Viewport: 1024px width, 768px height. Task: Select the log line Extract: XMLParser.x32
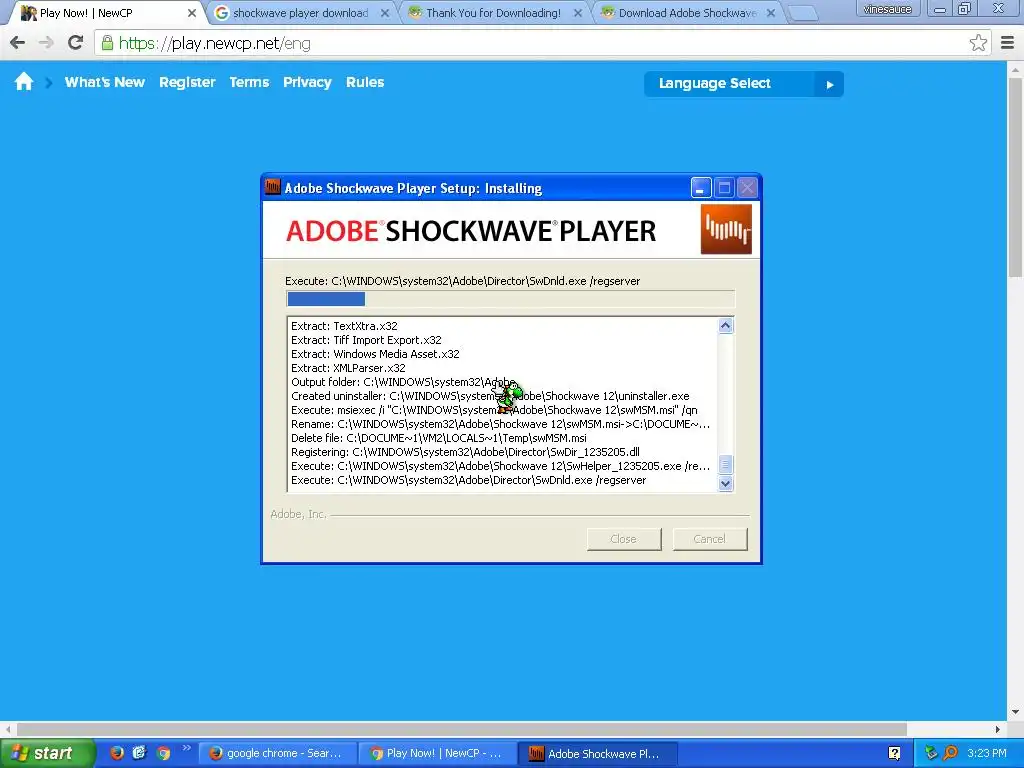(x=348, y=368)
